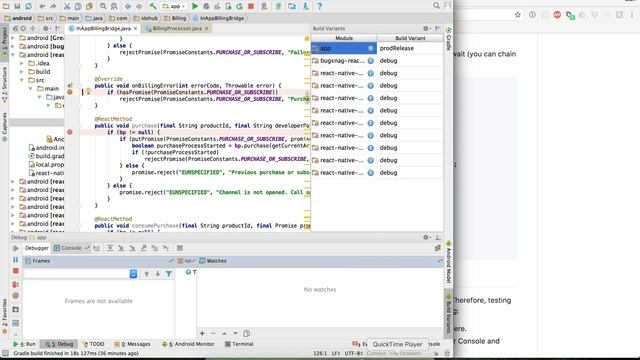Open the Structure side tool window
Image resolution: width=640 pixels, height=360 pixels.
4,84
